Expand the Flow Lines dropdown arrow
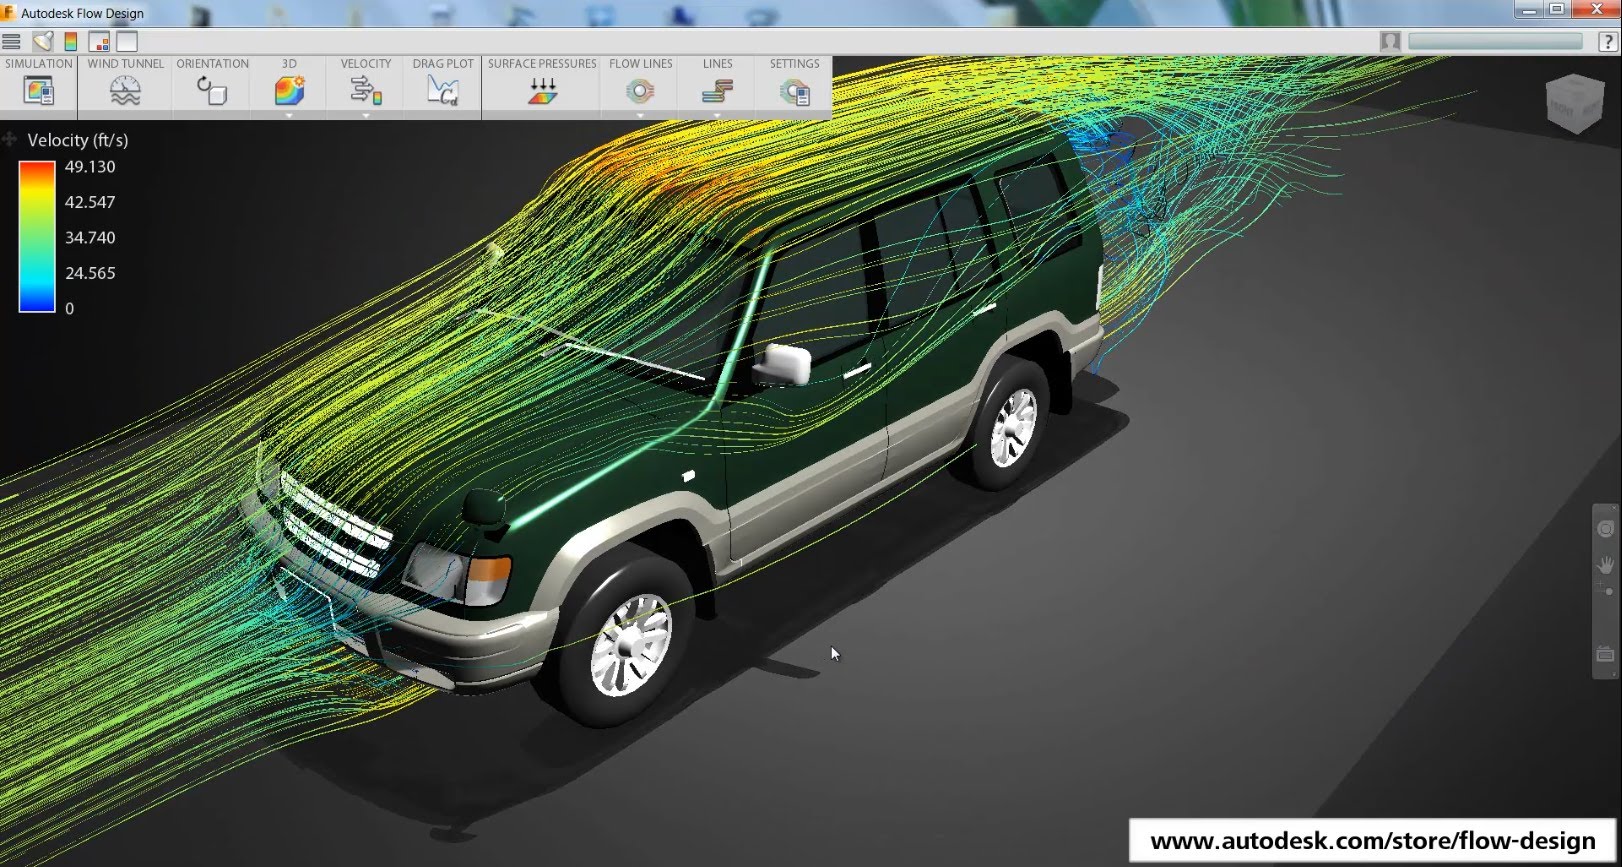 640,115
